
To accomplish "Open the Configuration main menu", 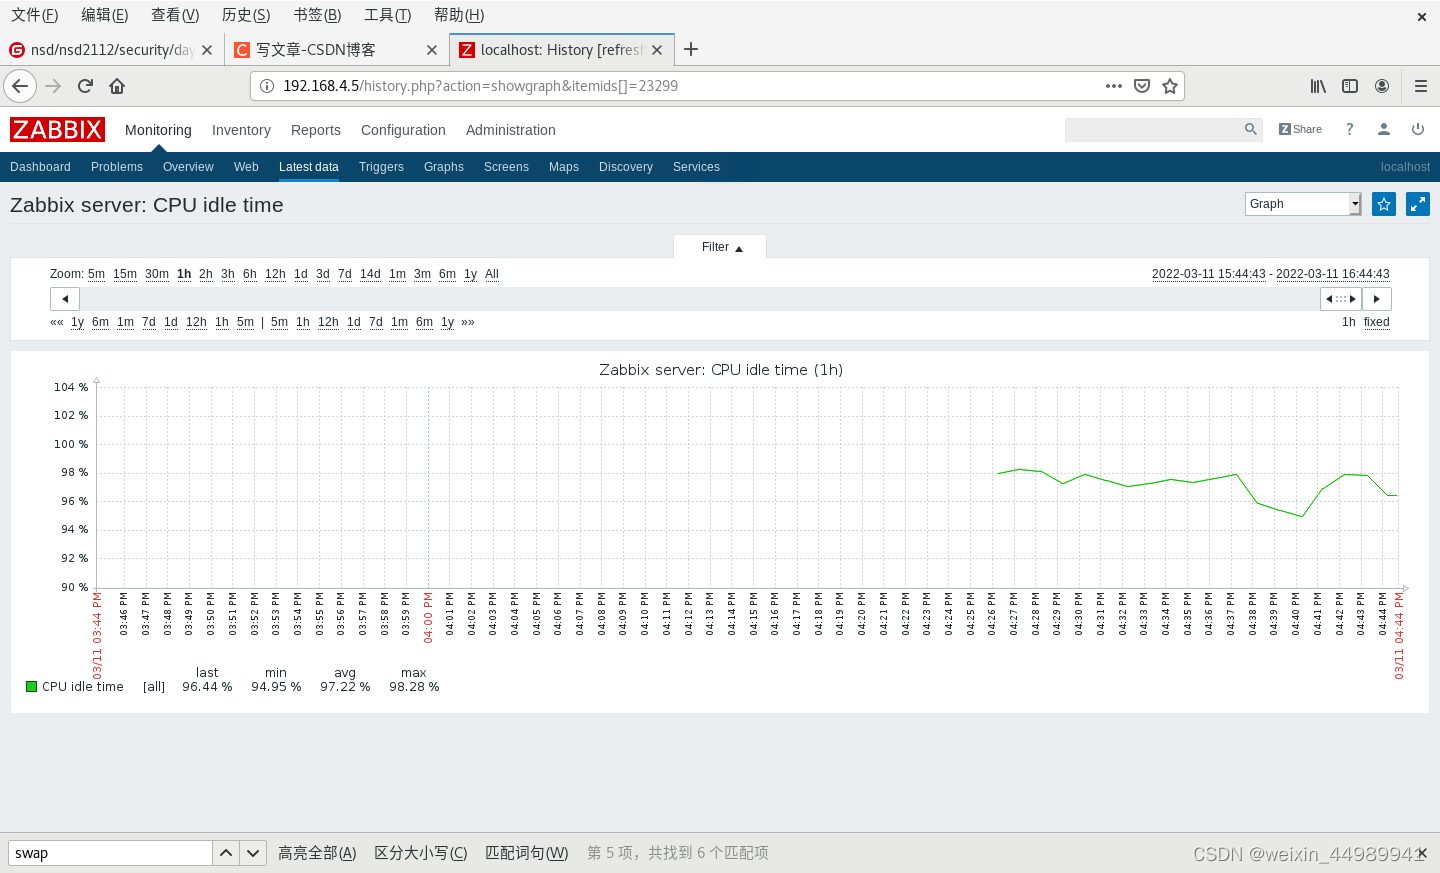I will 403,130.
